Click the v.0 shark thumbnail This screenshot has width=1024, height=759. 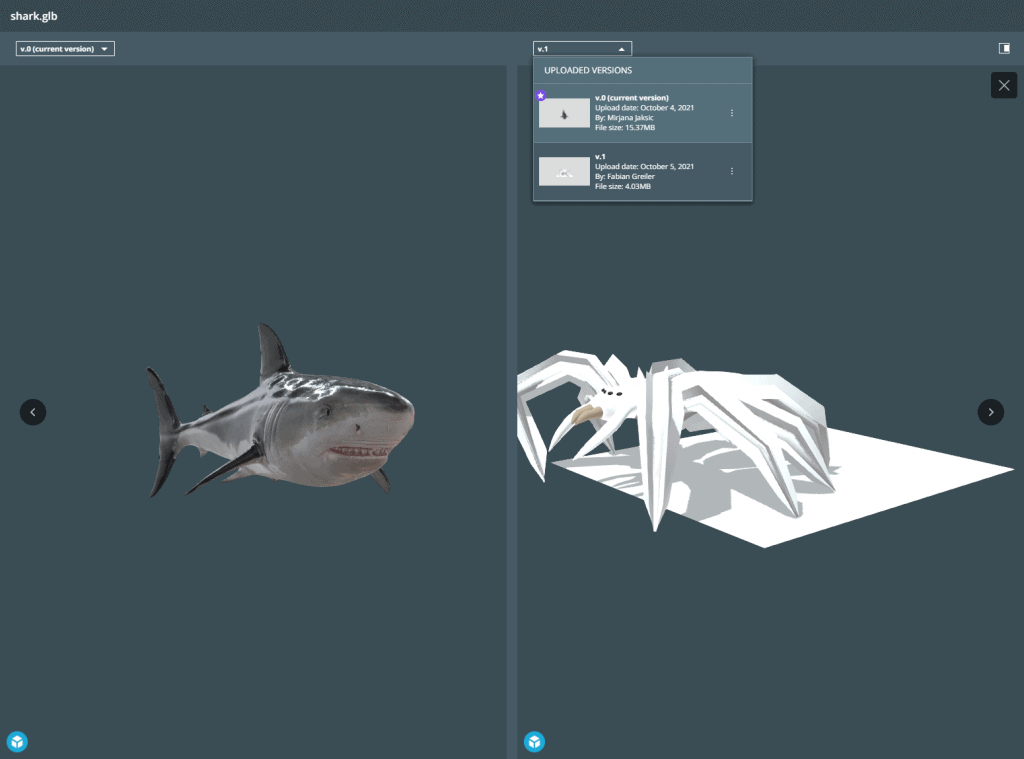tap(564, 113)
